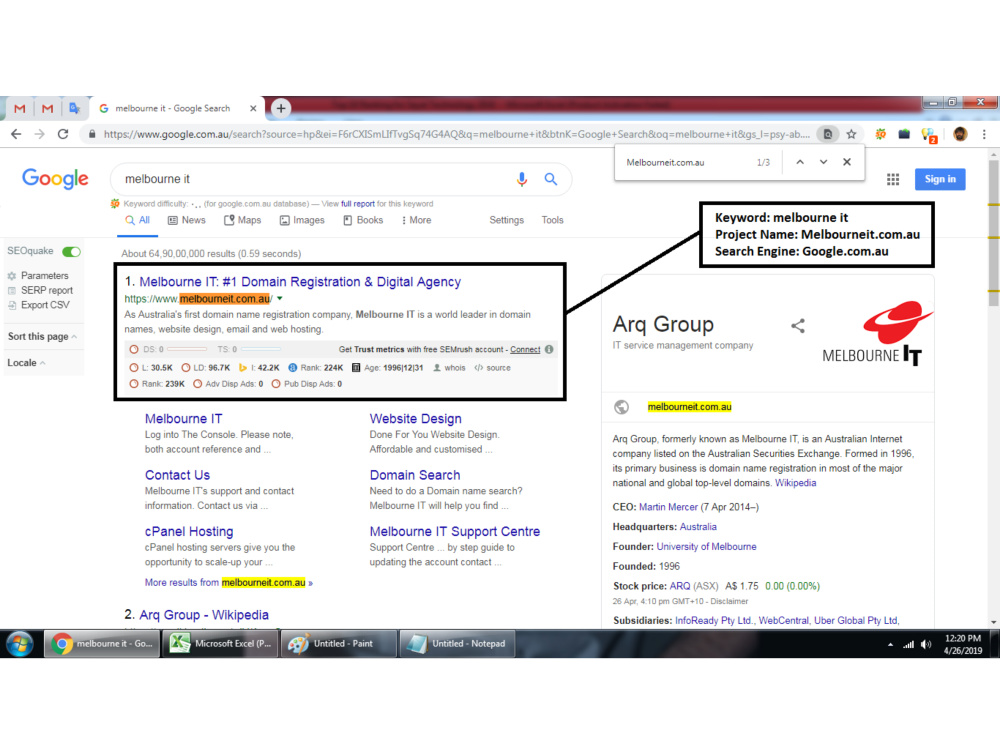This screenshot has height=750, width=1000.
Task: Switch to the News results tab
Action: pos(186,220)
